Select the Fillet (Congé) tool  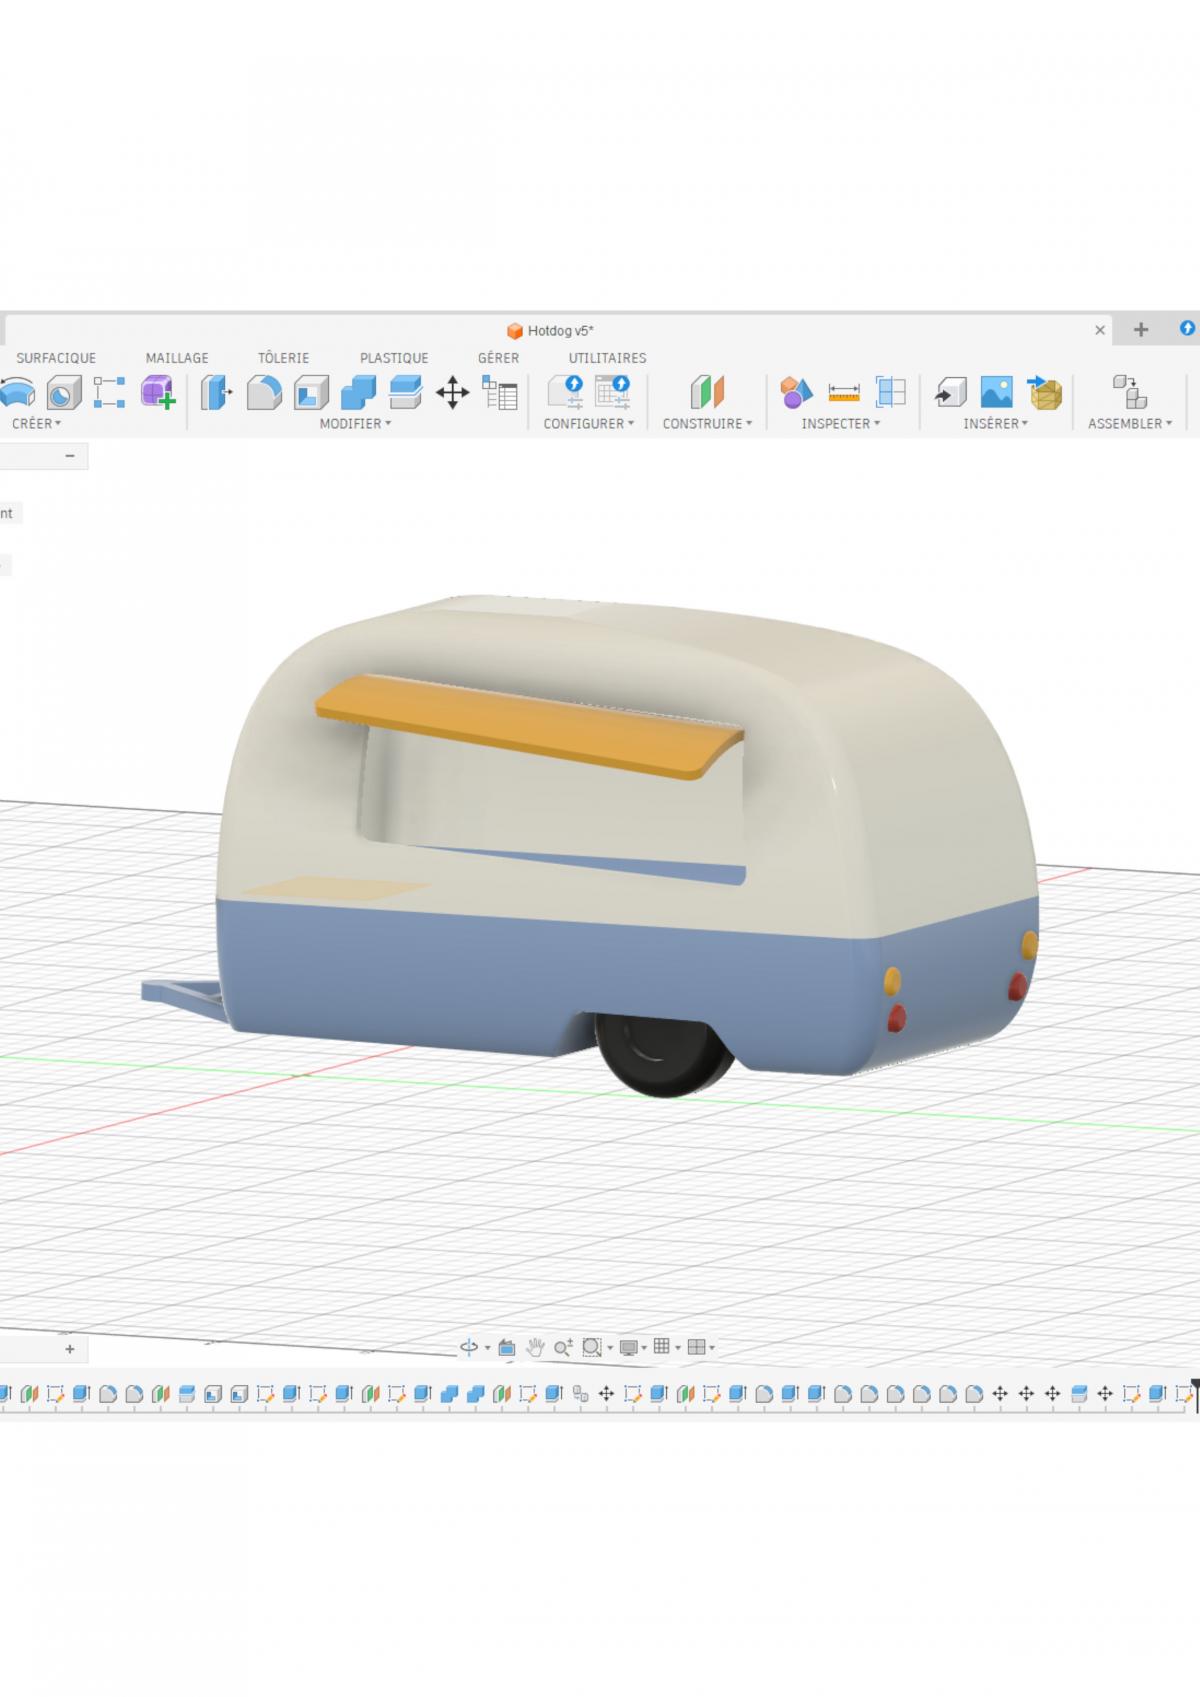(x=264, y=392)
